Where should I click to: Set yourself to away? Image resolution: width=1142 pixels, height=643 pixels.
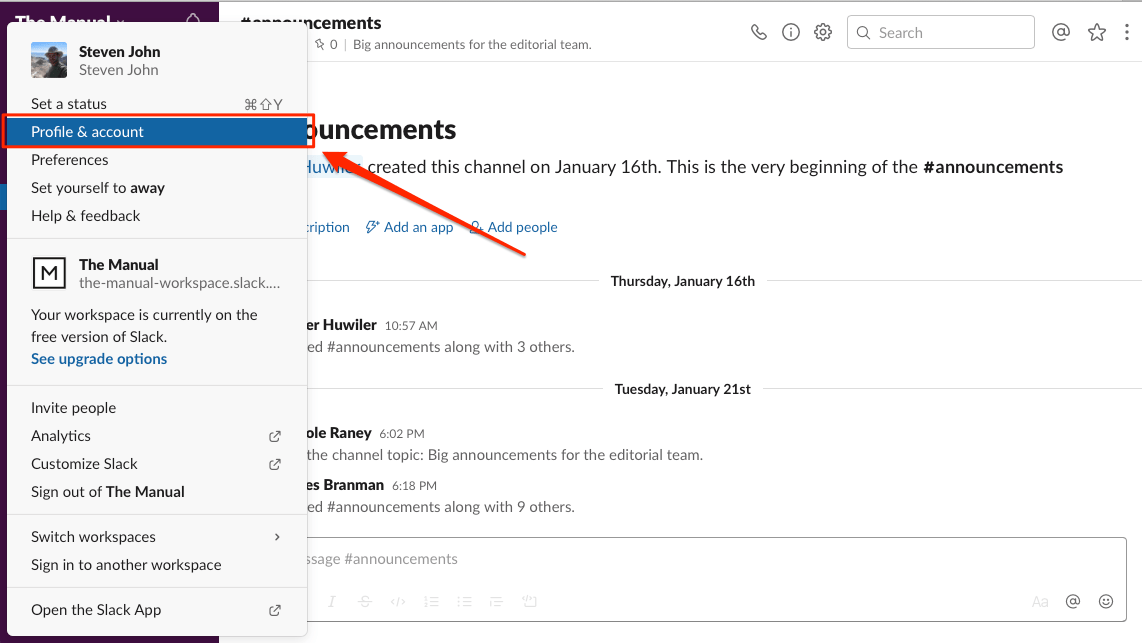[x=98, y=188]
